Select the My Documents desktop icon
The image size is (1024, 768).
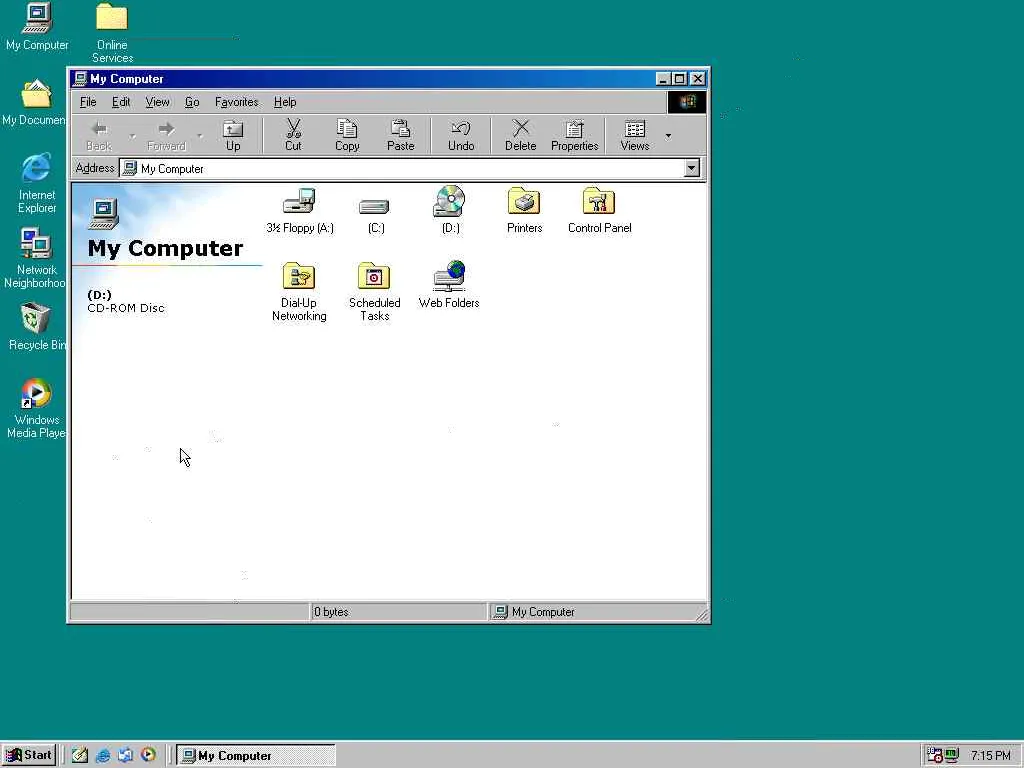tap(34, 103)
